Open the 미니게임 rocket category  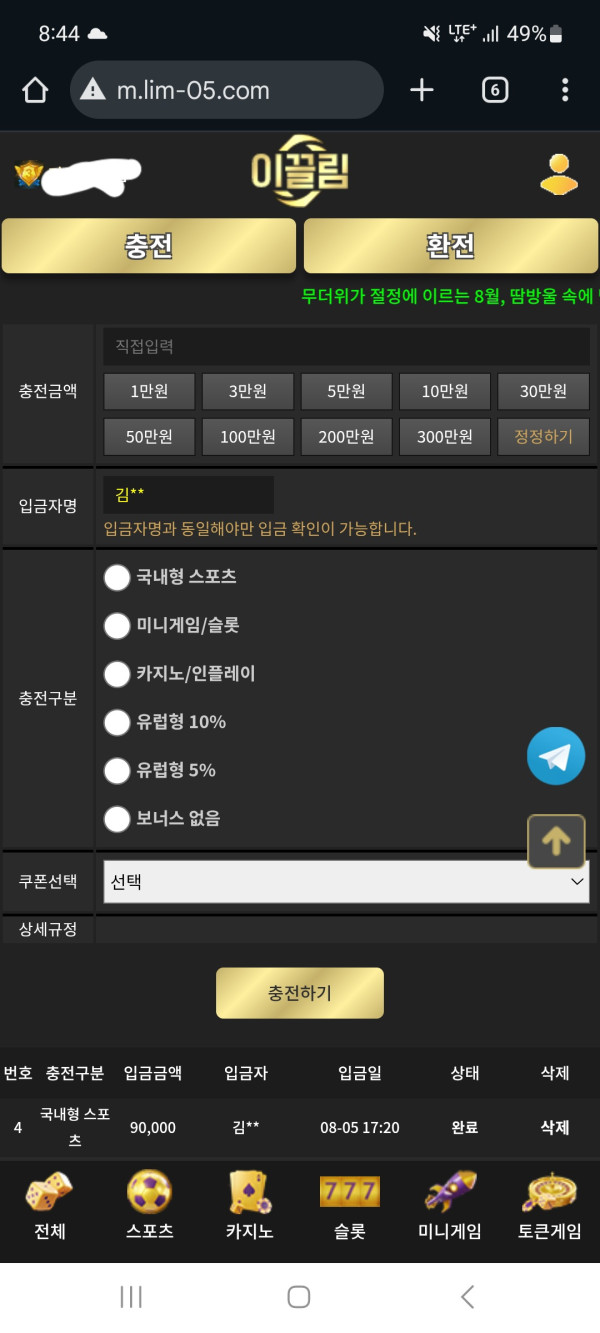(449, 1207)
